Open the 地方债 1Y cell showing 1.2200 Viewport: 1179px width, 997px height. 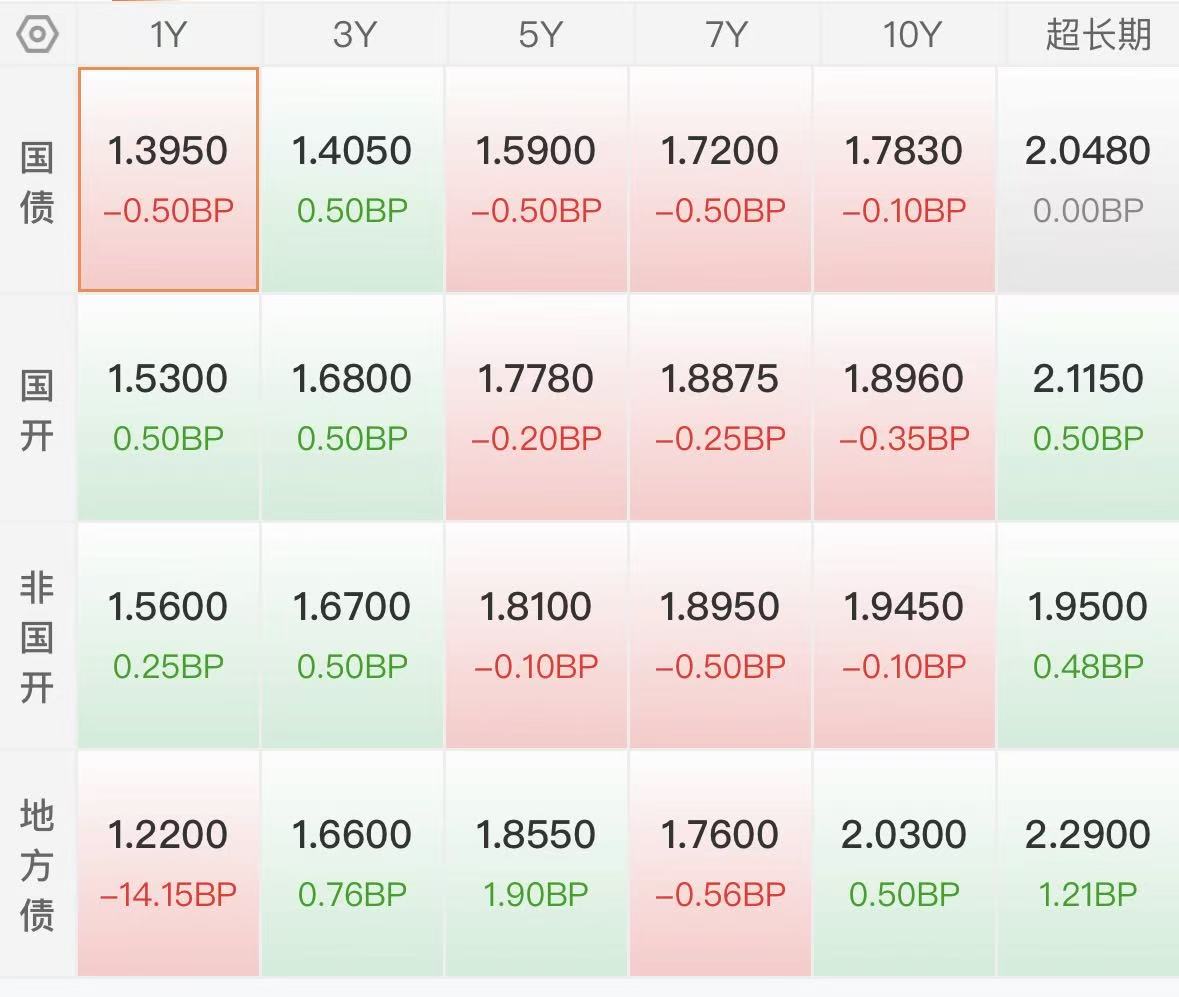pos(168,864)
